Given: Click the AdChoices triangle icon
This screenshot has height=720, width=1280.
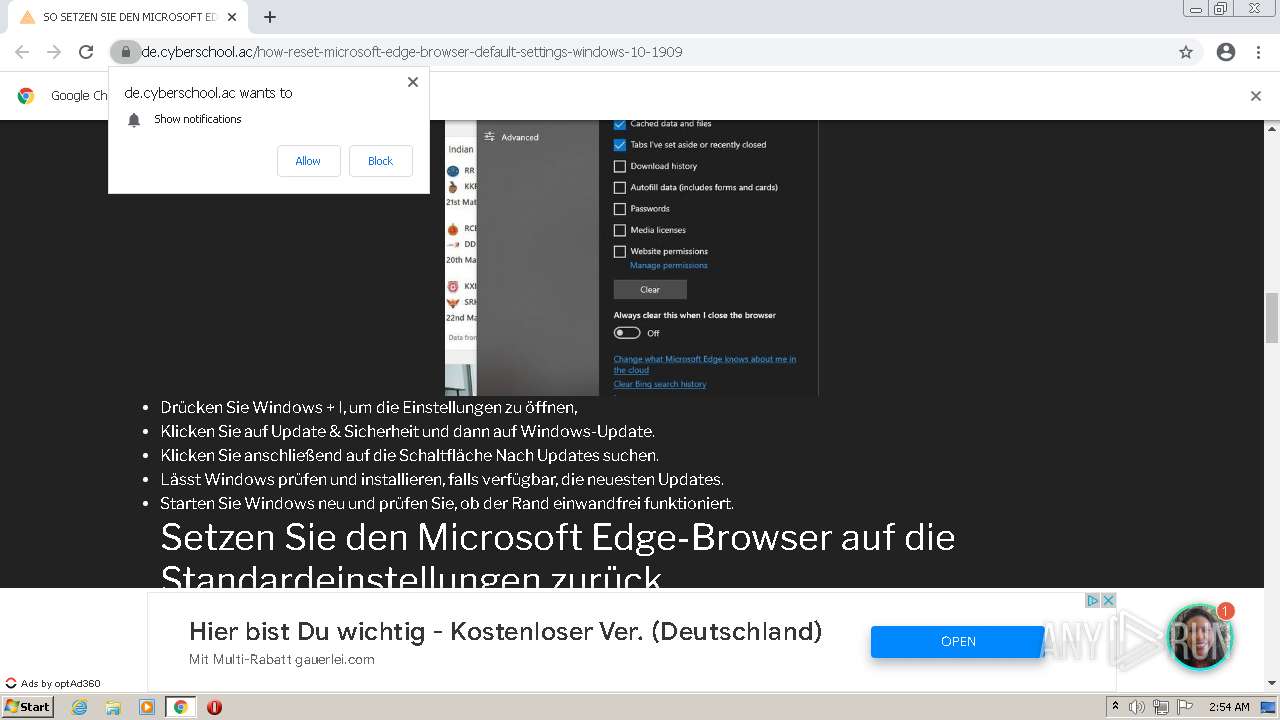Looking at the screenshot, I should coord(1093,601).
